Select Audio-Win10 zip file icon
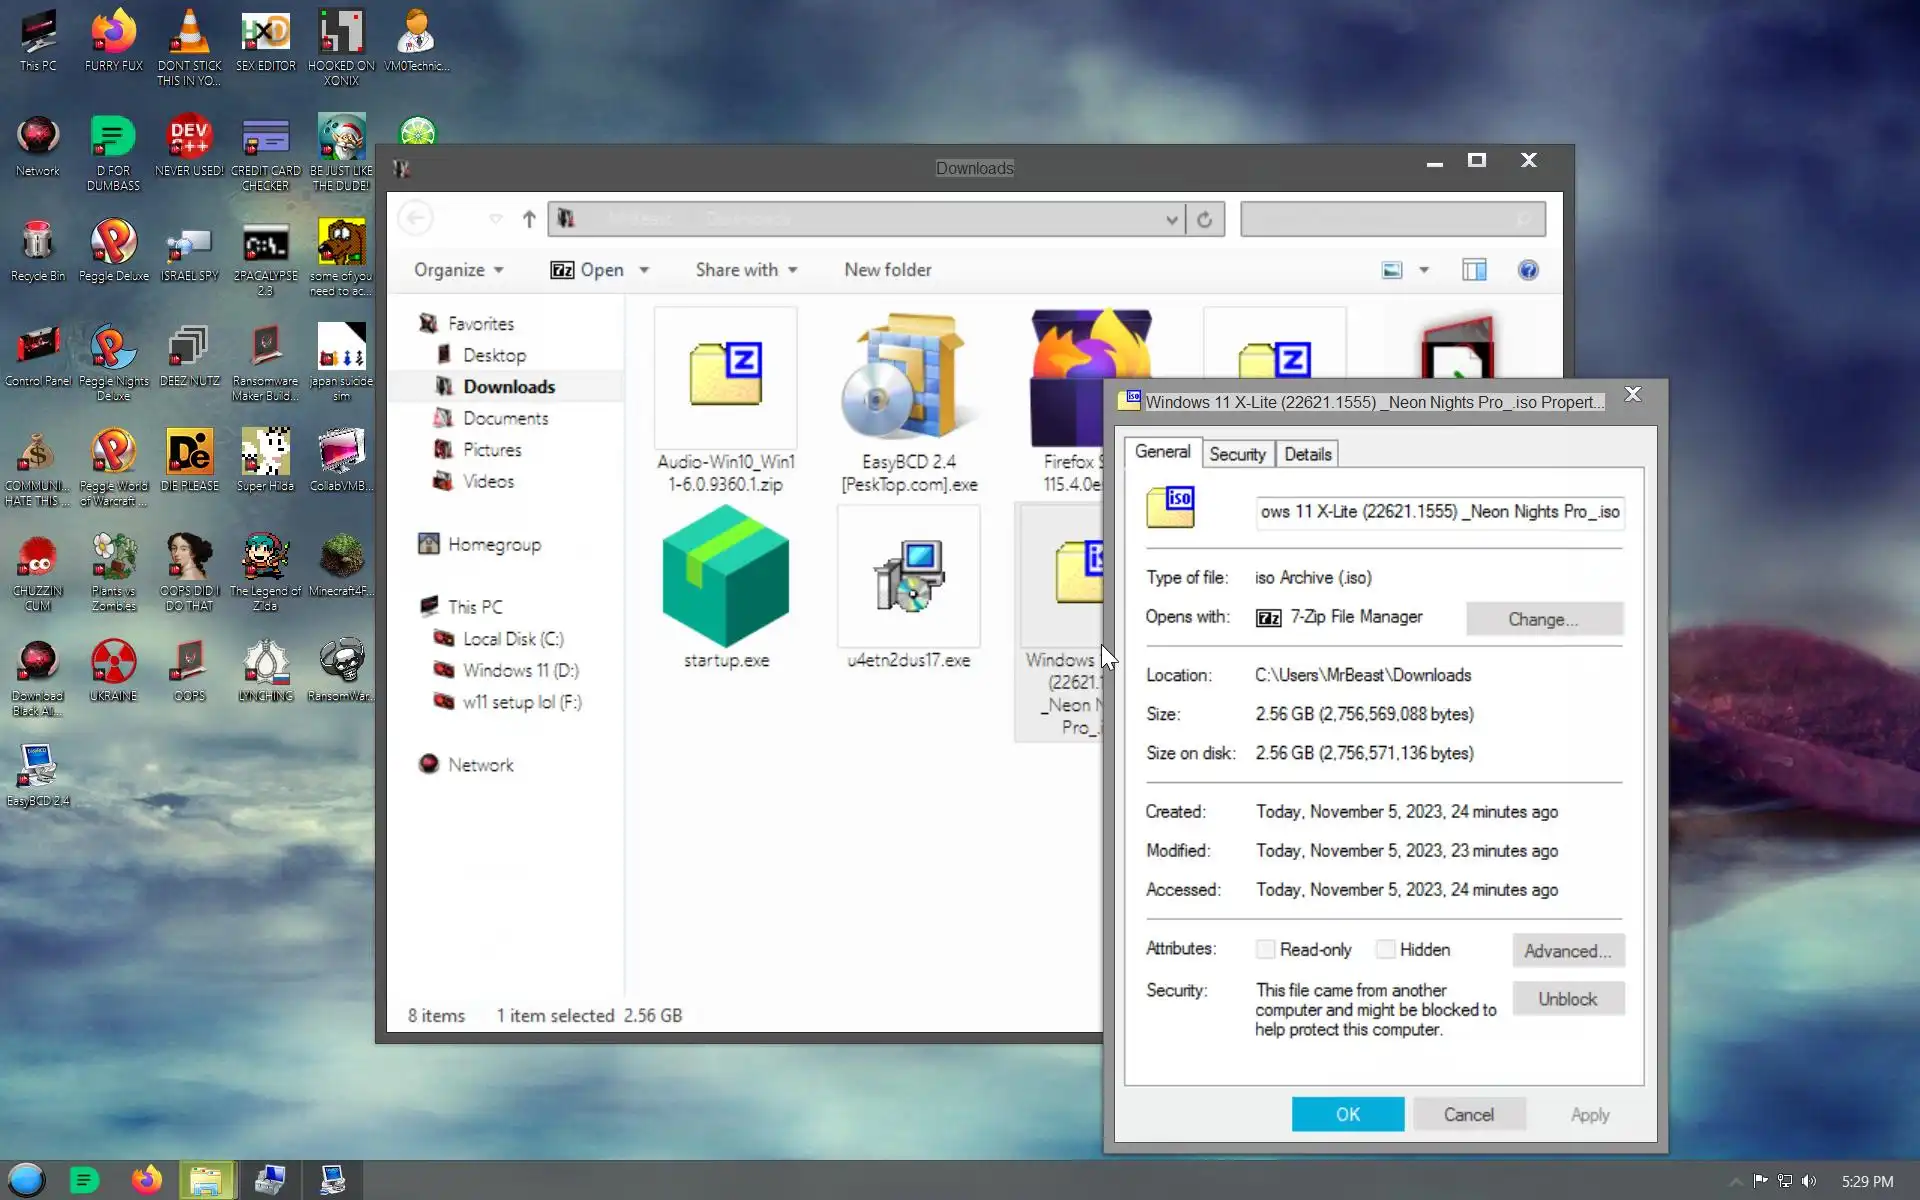Viewport: 1920px width, 1200px height. (725, 375)
